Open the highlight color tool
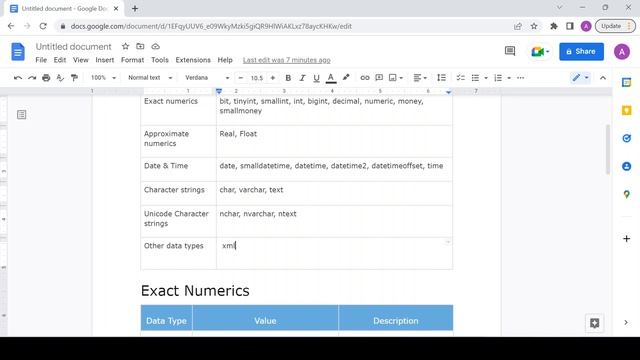 click(346, 78)
